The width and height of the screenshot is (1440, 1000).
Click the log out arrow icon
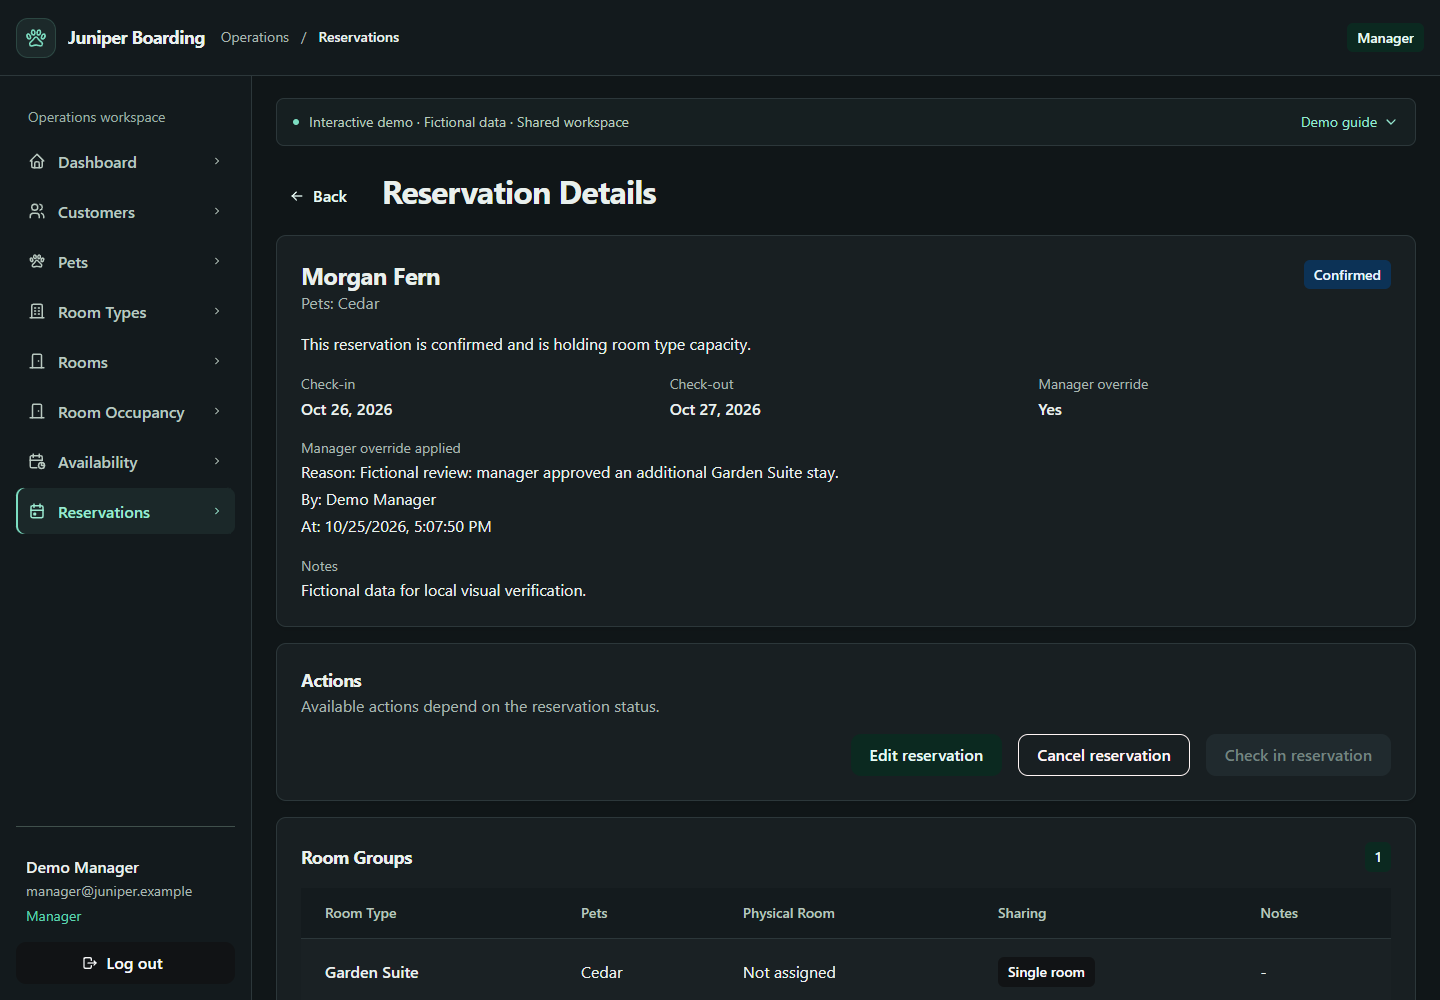[x=90, y=963]
